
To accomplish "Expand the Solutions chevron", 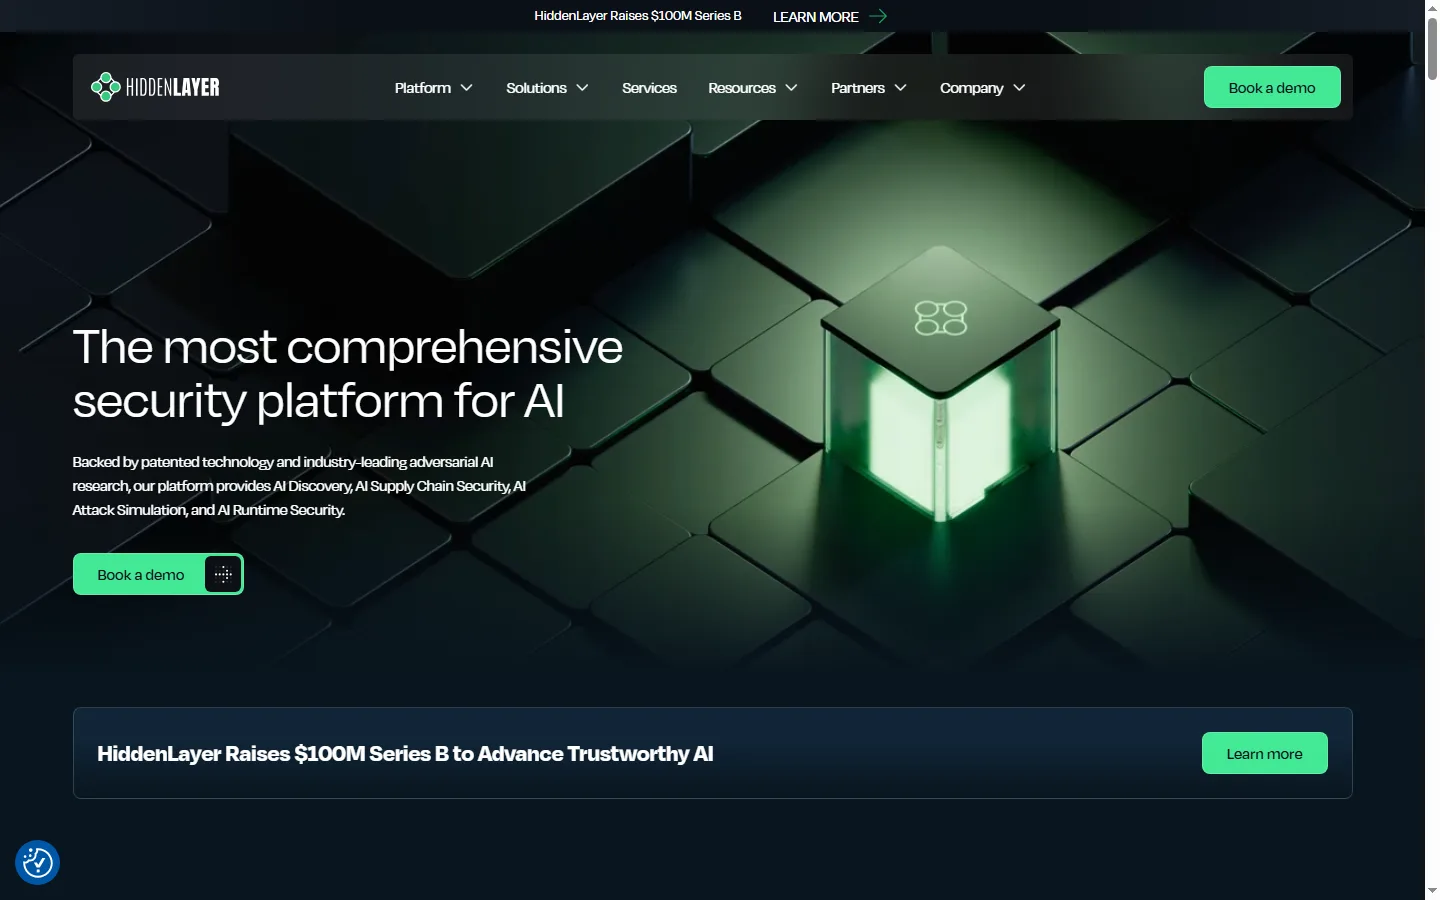I will click(582, 88).
